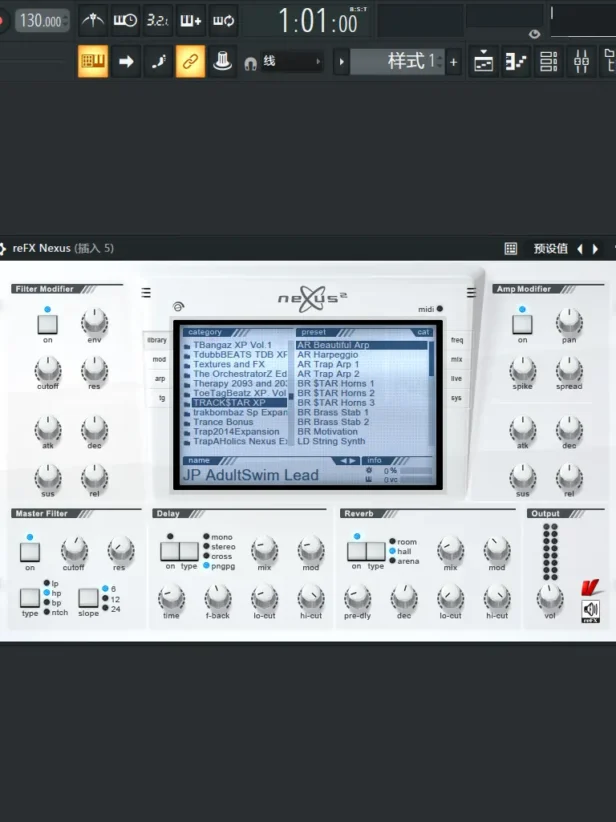Screen dimensions: 616x822
Task: Toggle wait for input before recording
Action: 125,20
